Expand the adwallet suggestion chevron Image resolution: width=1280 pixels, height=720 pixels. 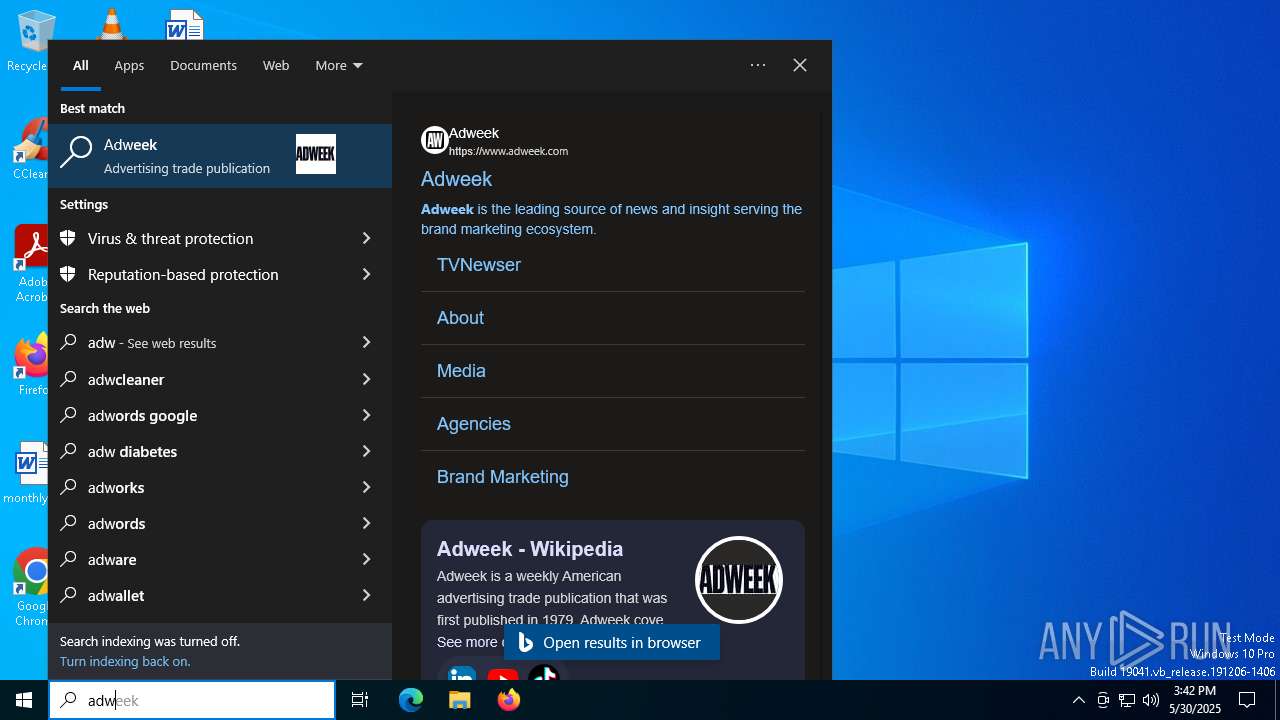click(366, 595)
